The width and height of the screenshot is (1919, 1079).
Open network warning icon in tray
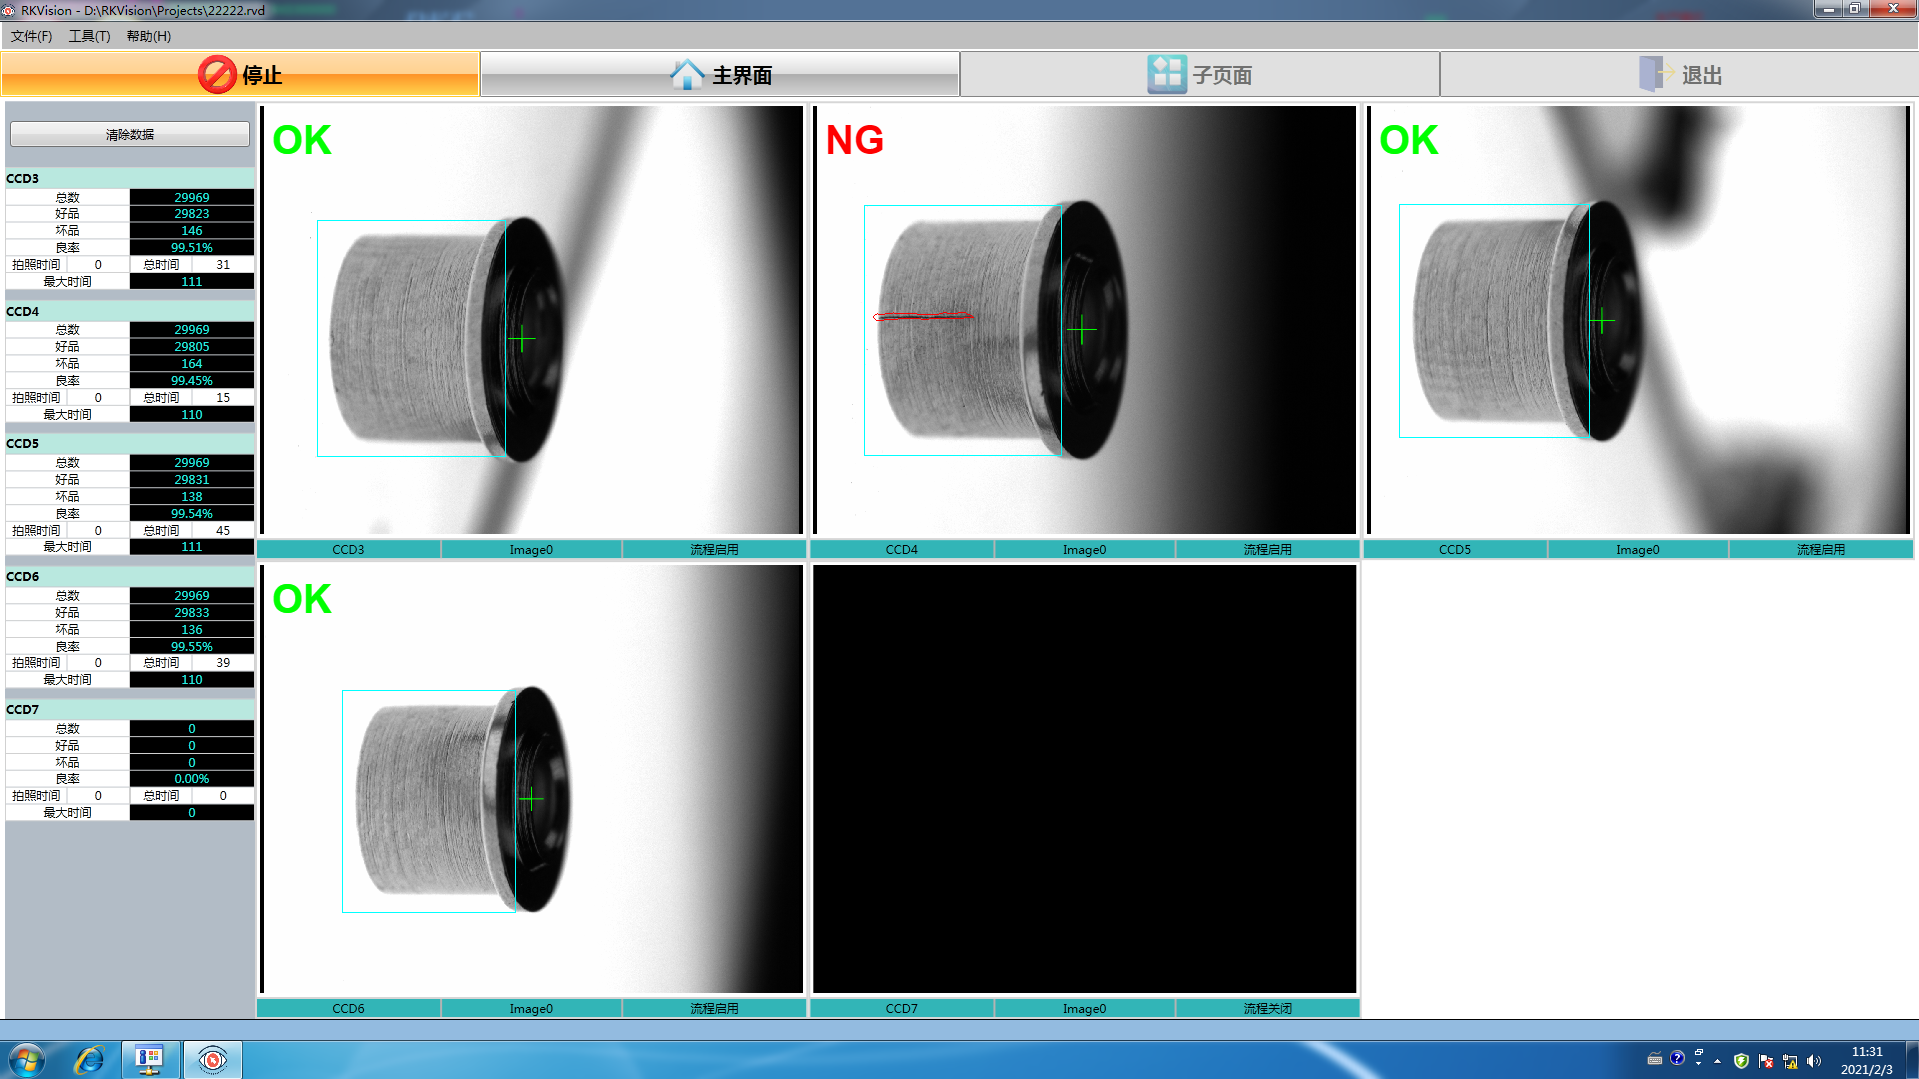coord(1790,1061)
